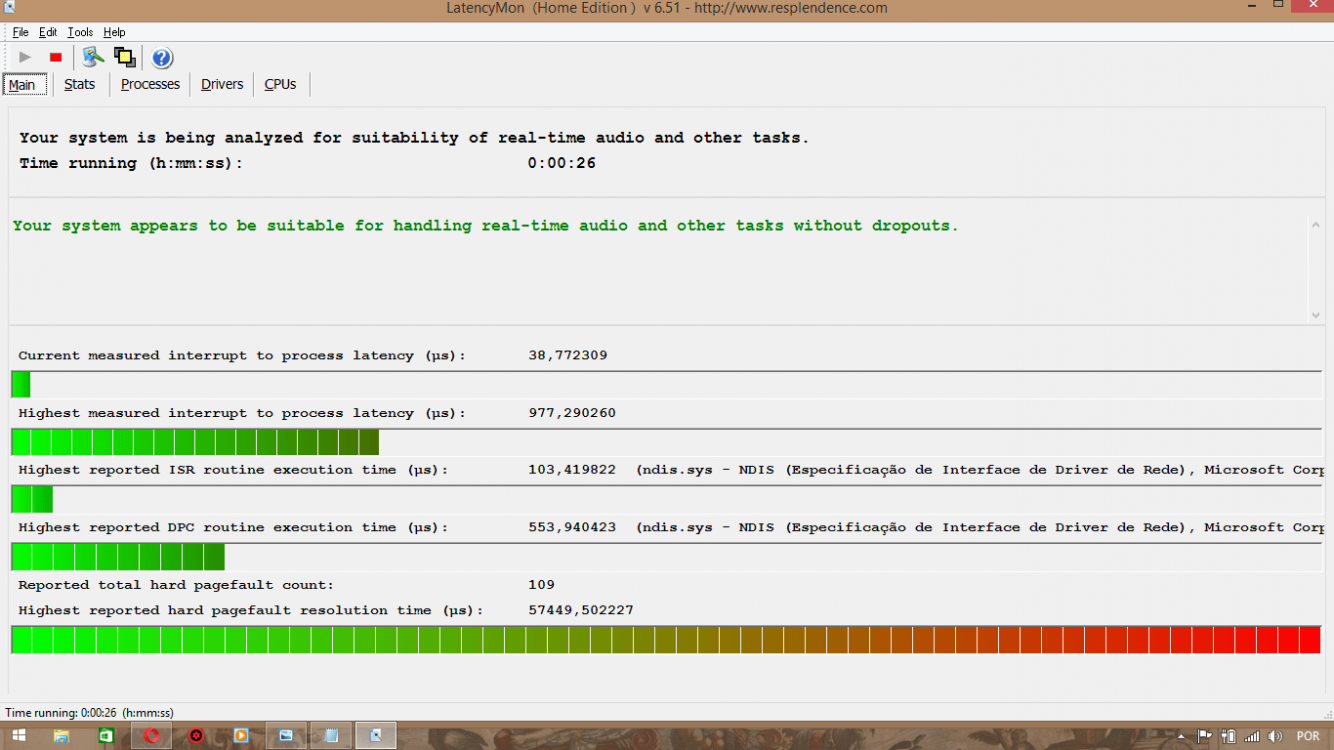This screenshot has width=1334, height=750.
Task: Switch to Opera browser in taskbar
Action: coord(152,736)
